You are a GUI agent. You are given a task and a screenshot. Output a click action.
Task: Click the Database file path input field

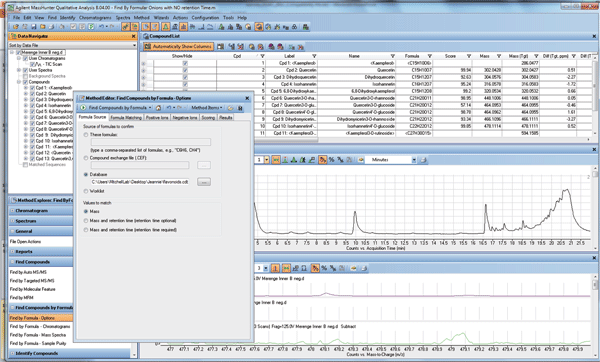pyautogui.click(x=140, y=182)
